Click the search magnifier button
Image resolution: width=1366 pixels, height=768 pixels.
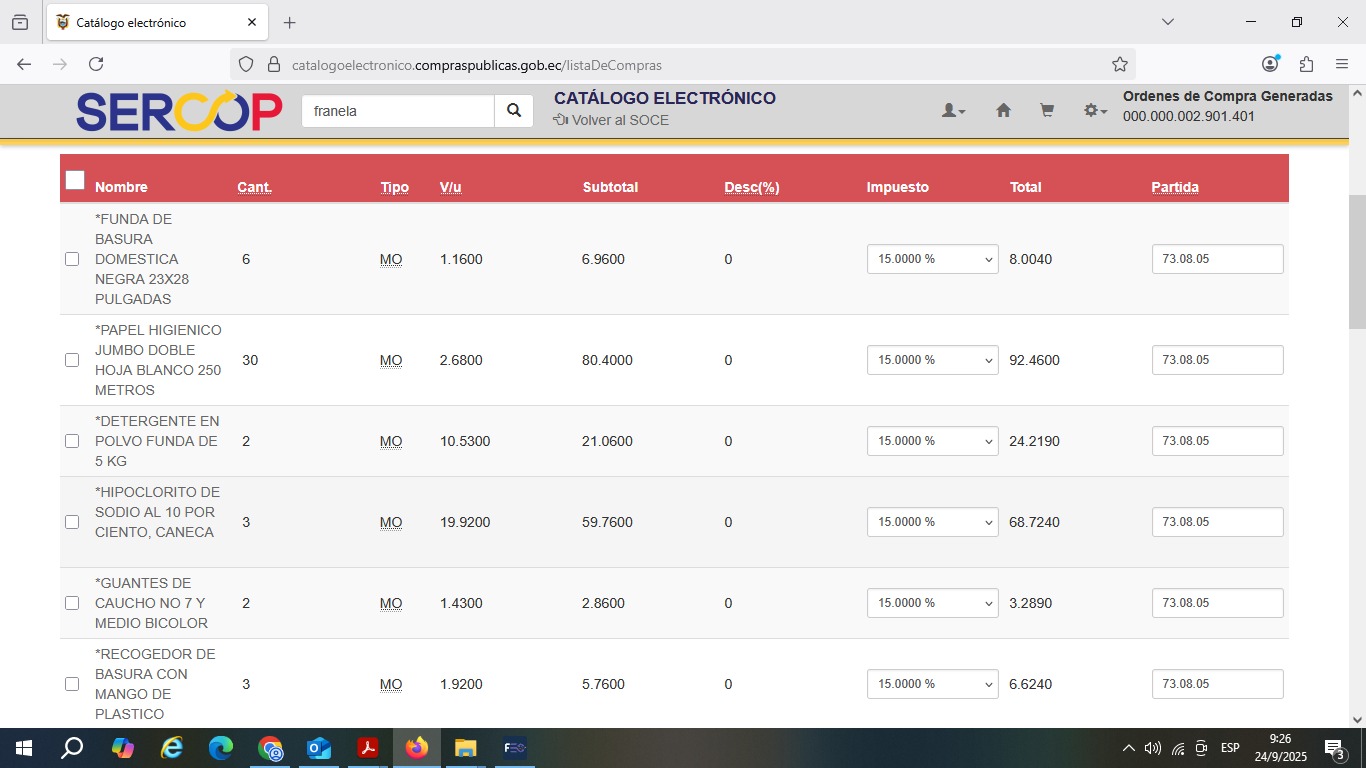[513, 111]
